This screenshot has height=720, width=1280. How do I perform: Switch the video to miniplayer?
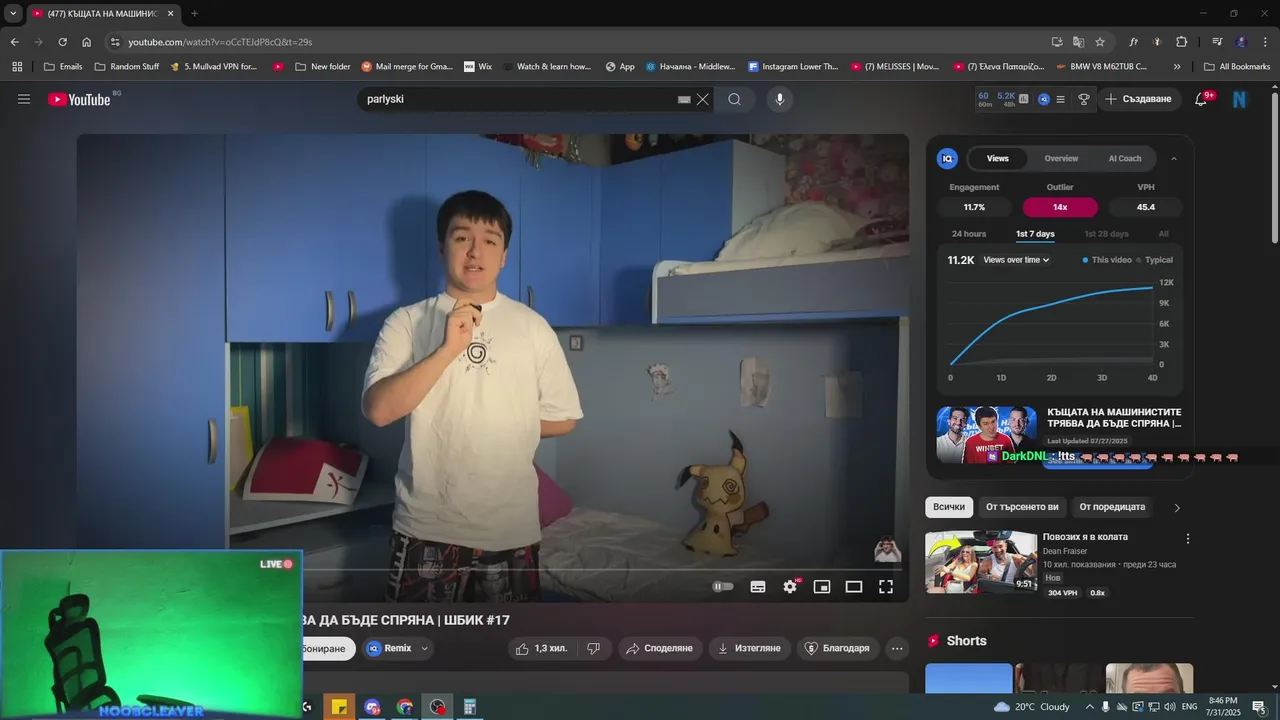[822, 587]
